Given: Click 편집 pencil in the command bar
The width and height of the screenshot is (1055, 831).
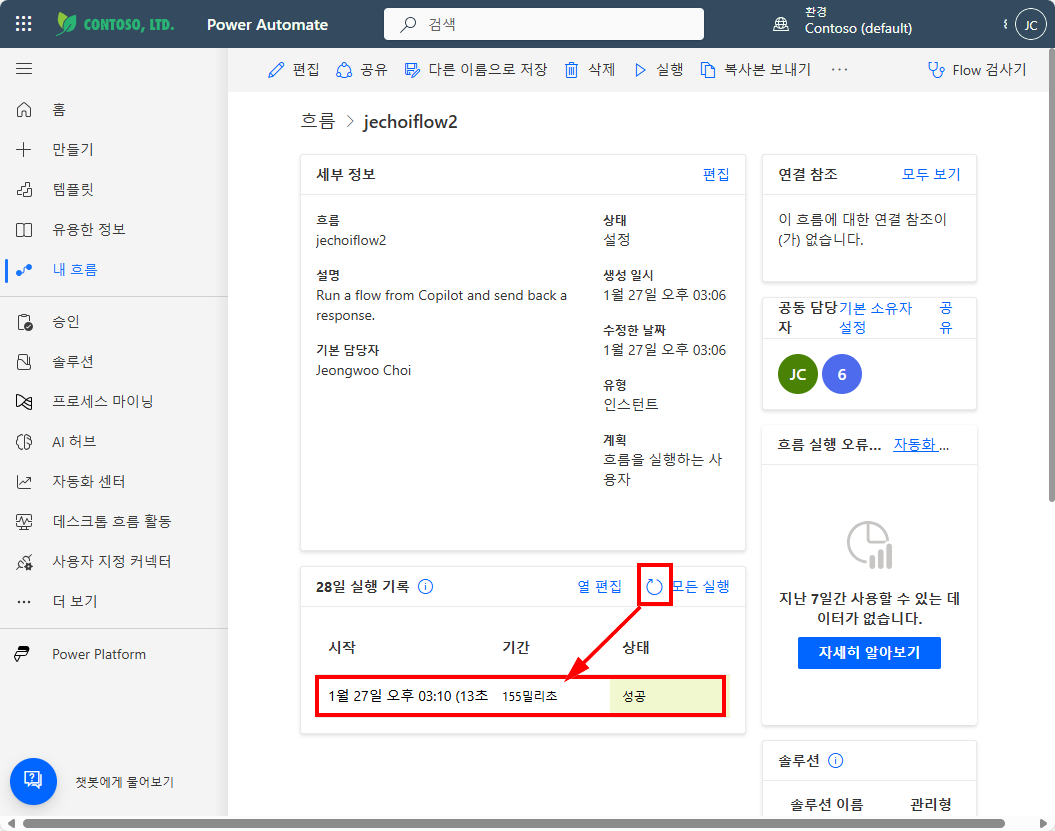Looking at the screenshot, I should 293,69.
